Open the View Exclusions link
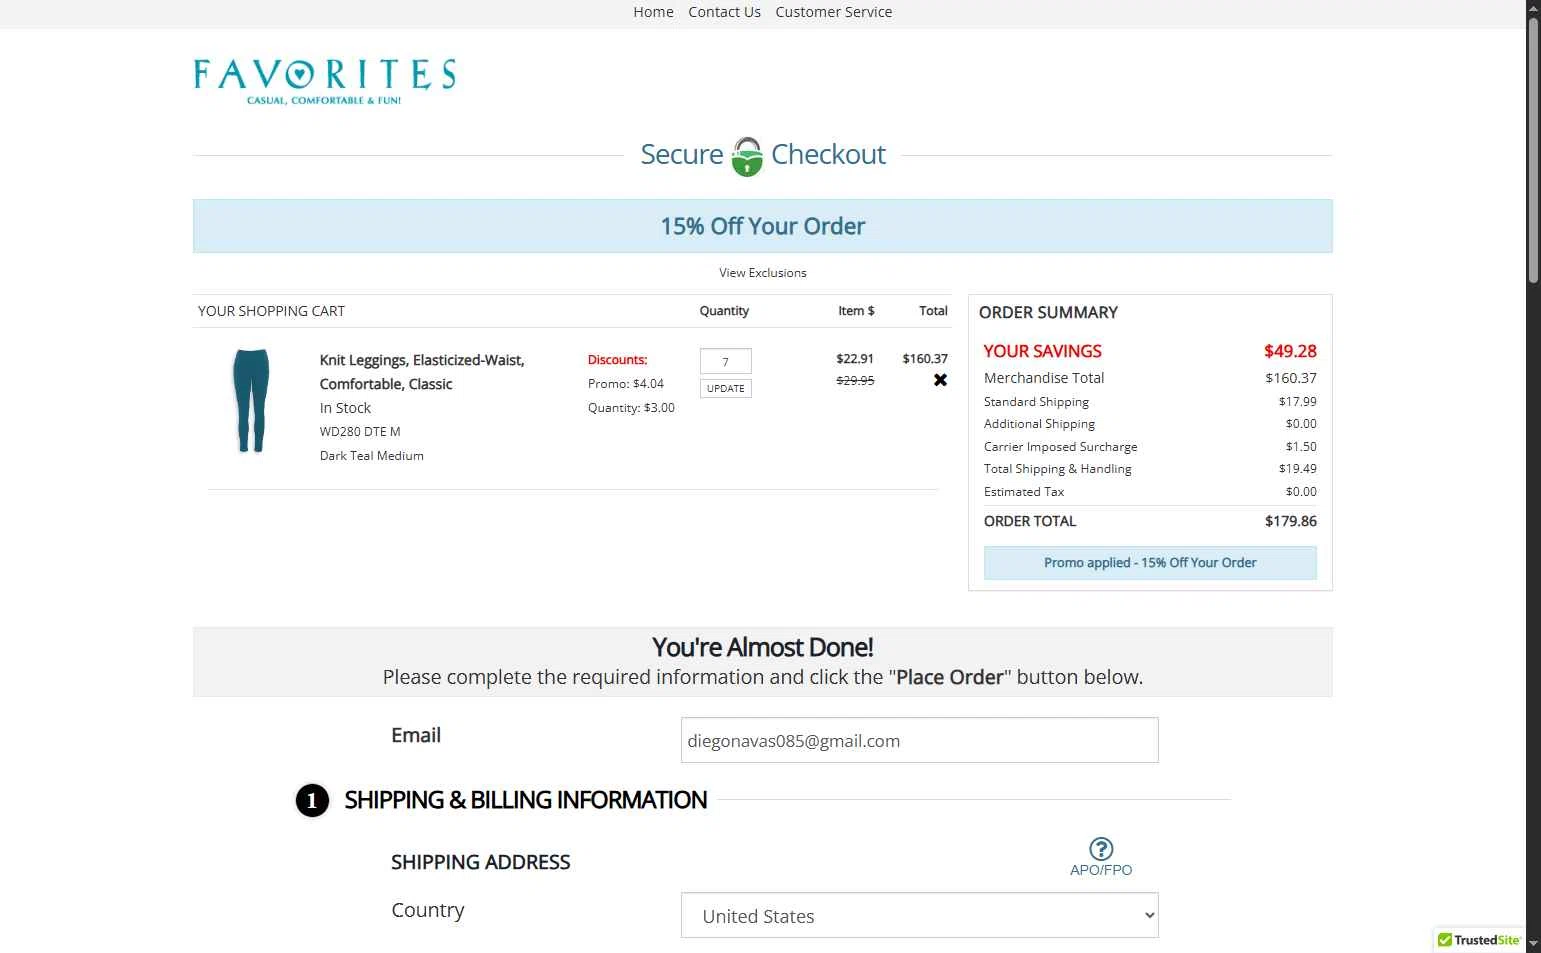The image size is (1541, 953). (x=762, y=273)
